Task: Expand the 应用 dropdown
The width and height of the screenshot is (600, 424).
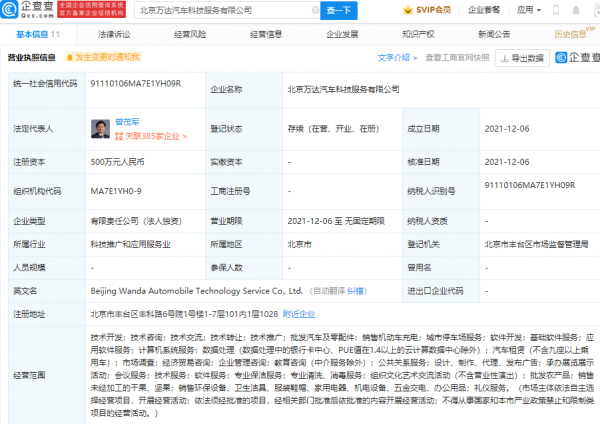Action: pyautogui.click(x=528, y=10)
